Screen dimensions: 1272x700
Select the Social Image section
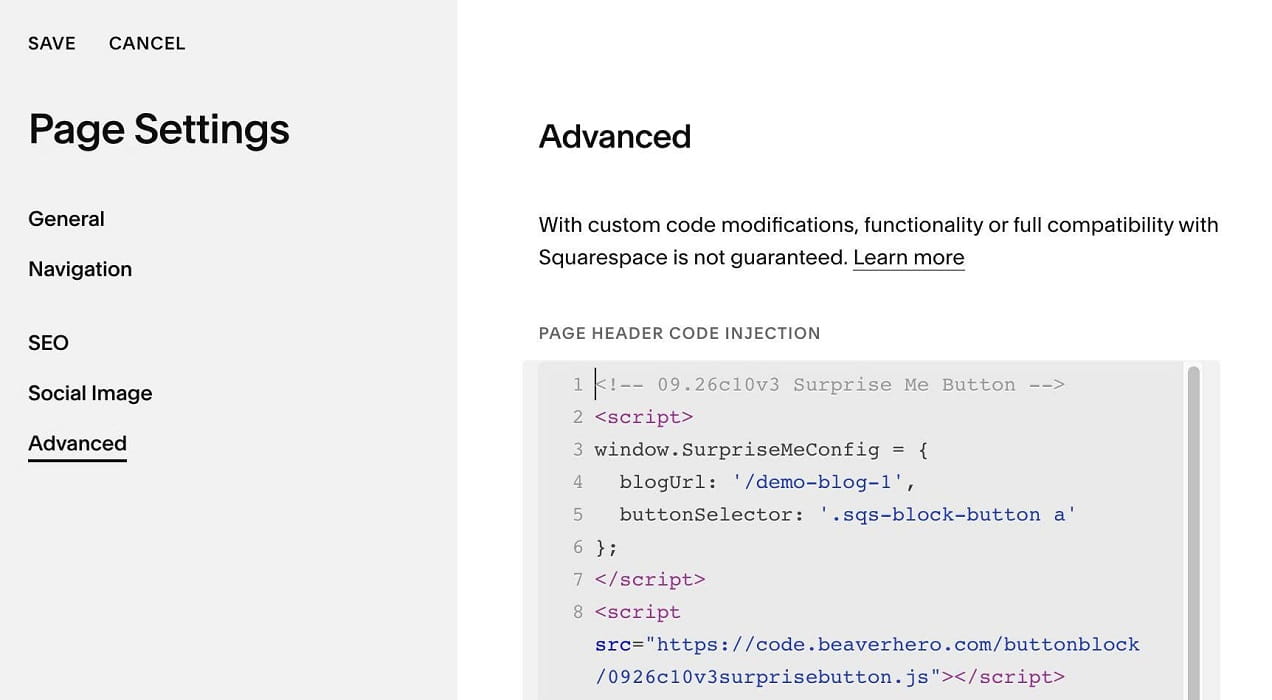coord(90,393)
